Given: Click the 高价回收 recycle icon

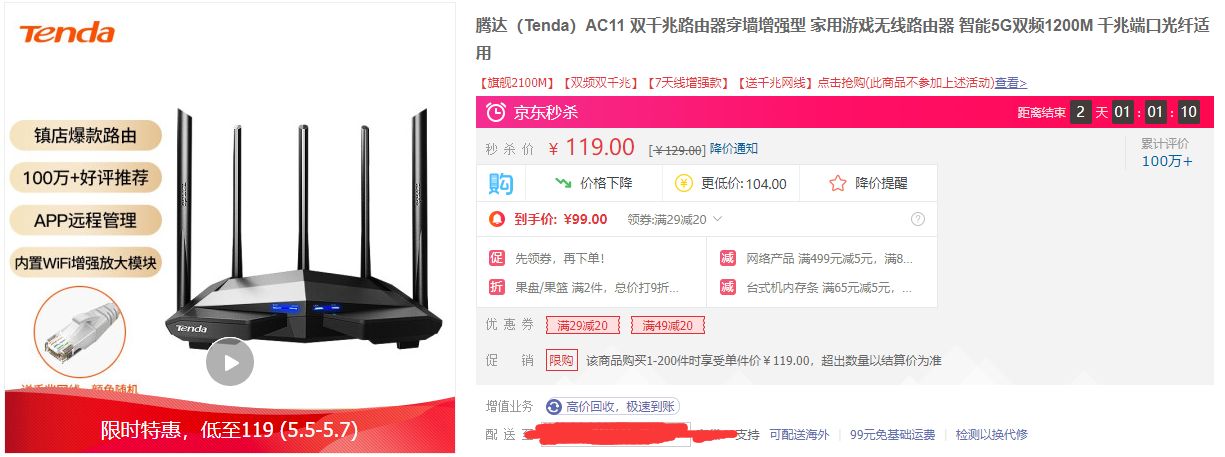Looking at the screenshot, I should point(554,406).
